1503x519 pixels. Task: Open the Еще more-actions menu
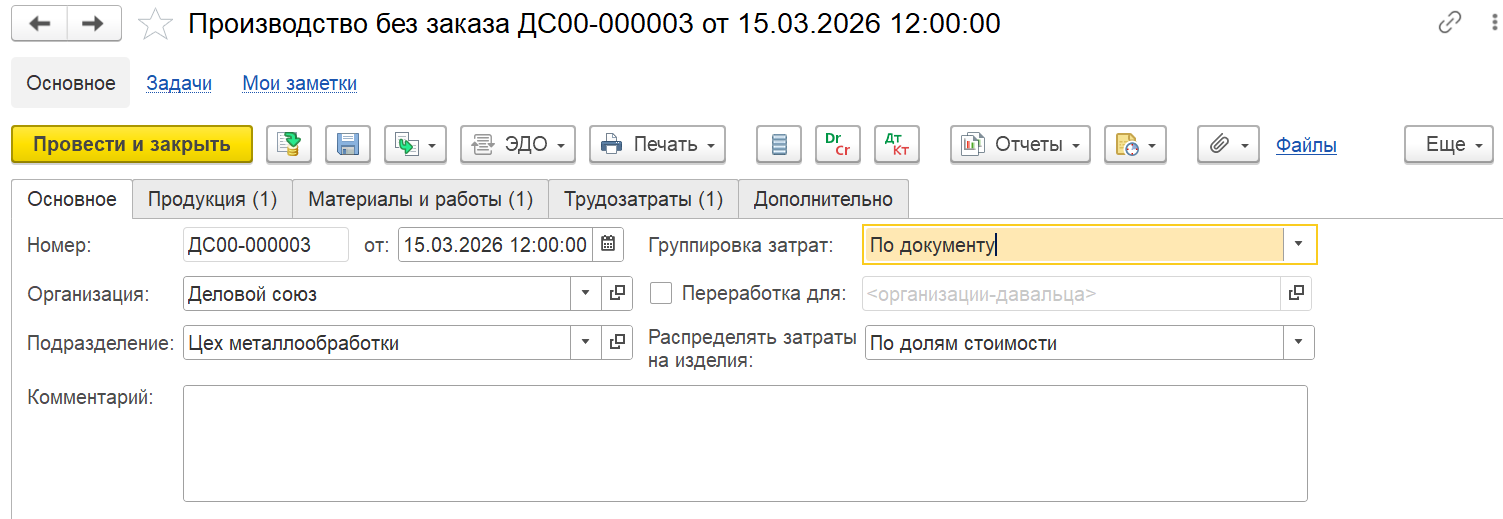(x=1449, y=144)
